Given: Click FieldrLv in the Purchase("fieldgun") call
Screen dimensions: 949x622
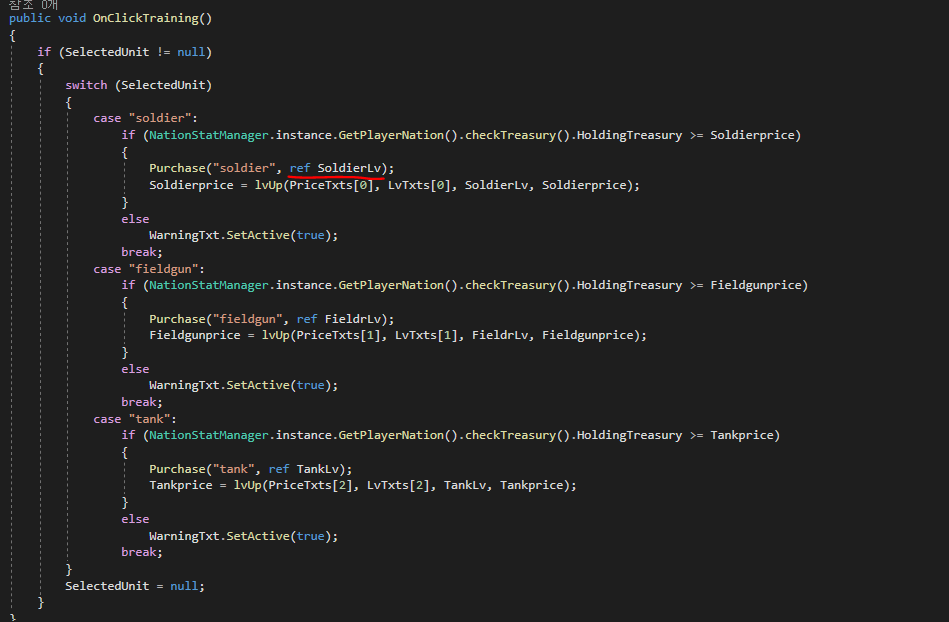Looking at the screenshot, I should pyautogui.click(x=353, y=319).
